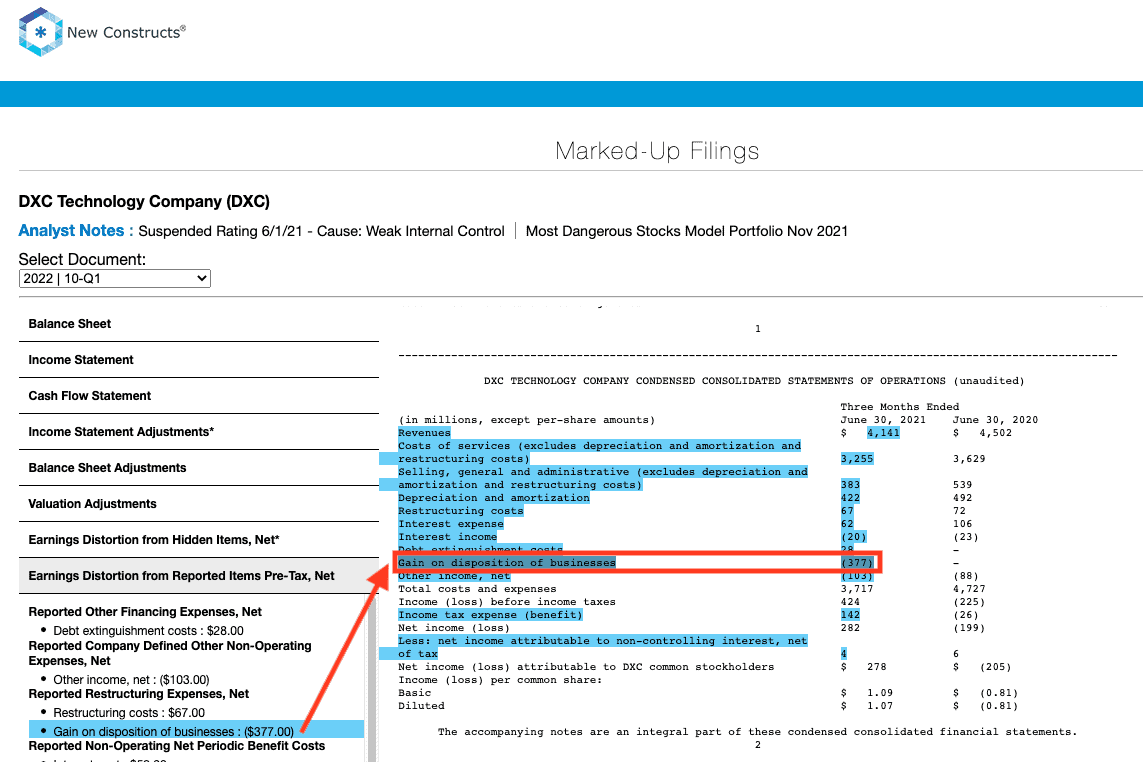Click Suspended Rating 6/1/21 analyst note
Screen dimensions: 1143x762
click(321, 231)
